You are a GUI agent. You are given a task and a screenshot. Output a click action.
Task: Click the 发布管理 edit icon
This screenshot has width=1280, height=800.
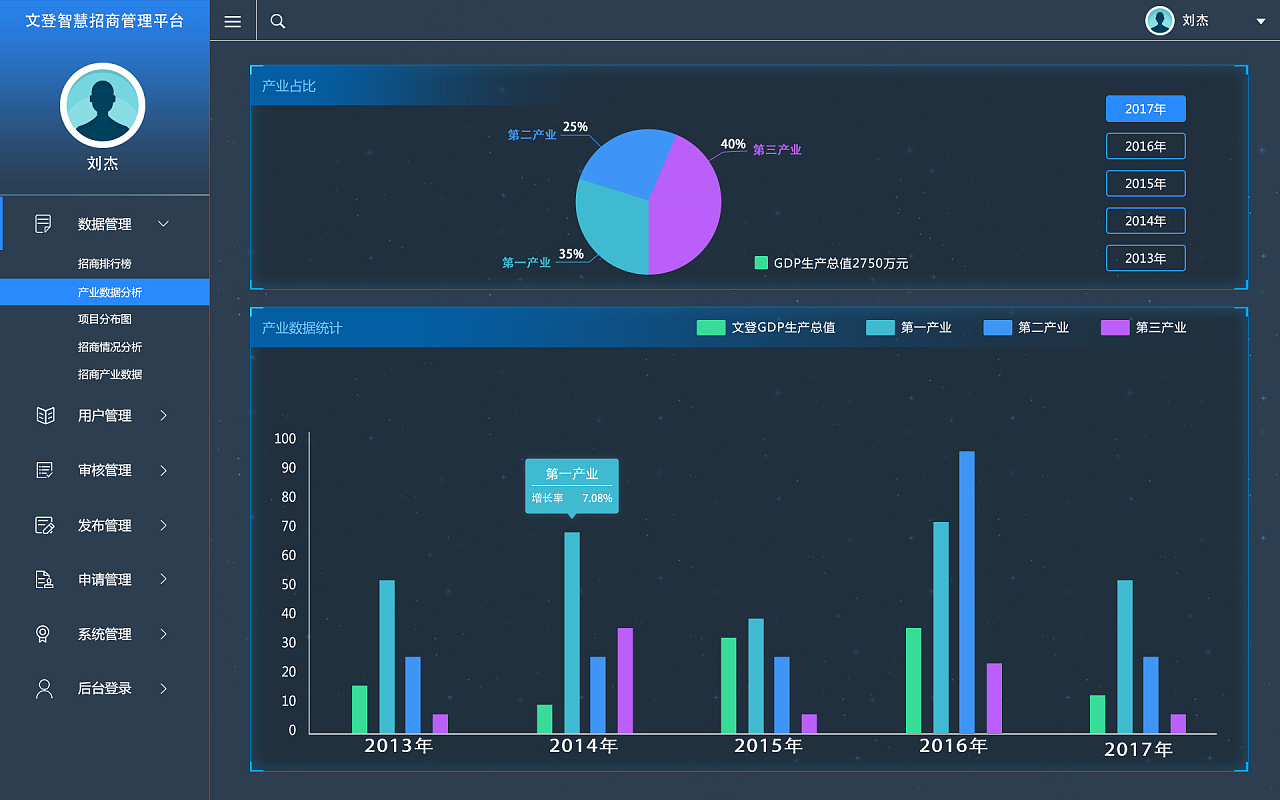tap(44, 525)
